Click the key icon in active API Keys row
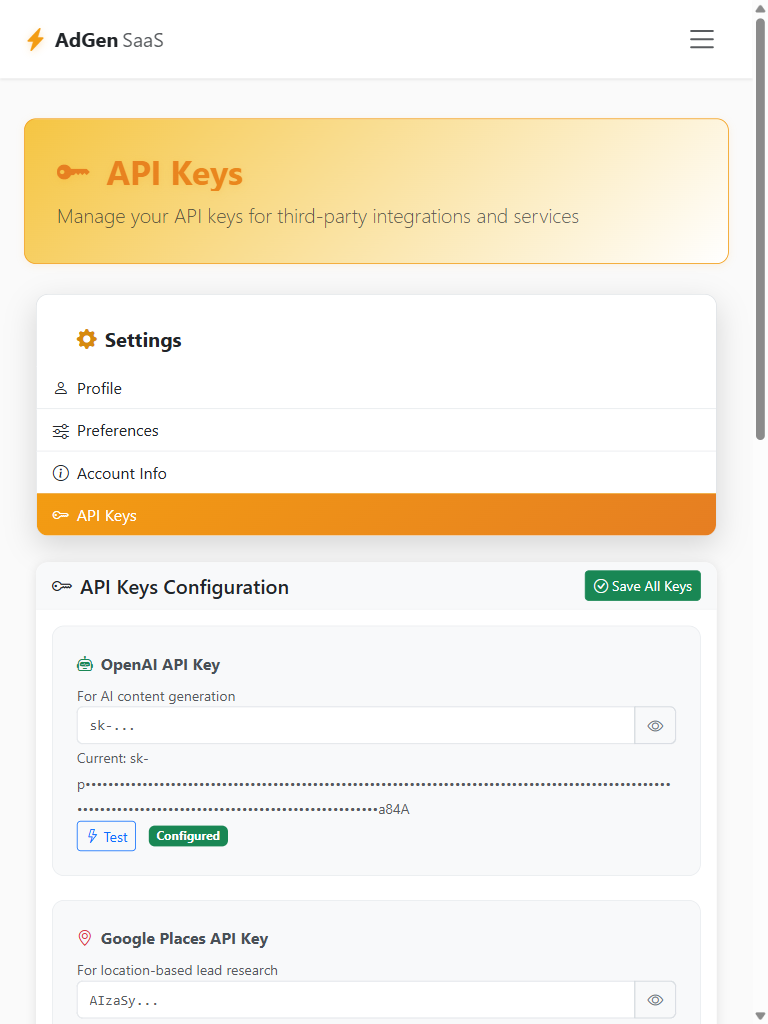 [x=61, y=515]
